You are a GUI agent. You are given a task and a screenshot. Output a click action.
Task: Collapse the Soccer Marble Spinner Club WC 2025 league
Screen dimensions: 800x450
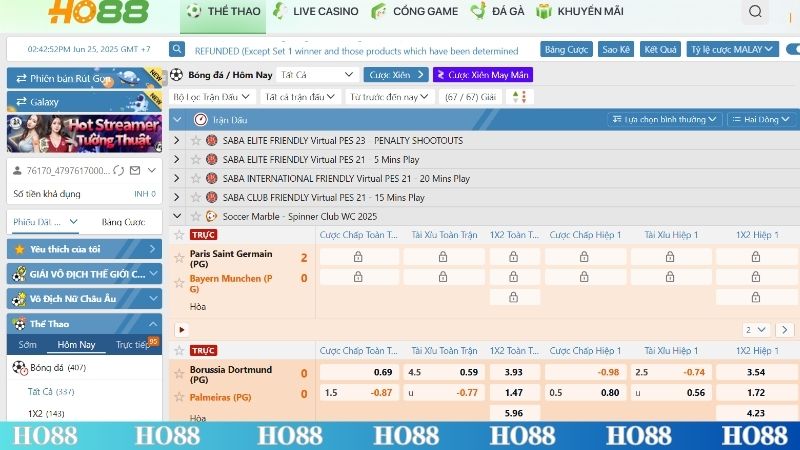pyautogui.click(x=177, y=216)
